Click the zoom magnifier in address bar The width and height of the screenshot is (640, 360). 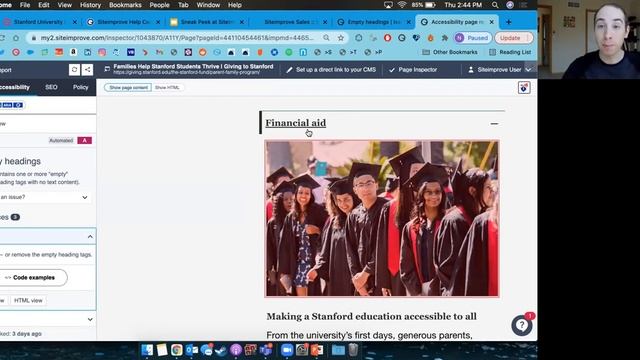[x=326, y=38]
